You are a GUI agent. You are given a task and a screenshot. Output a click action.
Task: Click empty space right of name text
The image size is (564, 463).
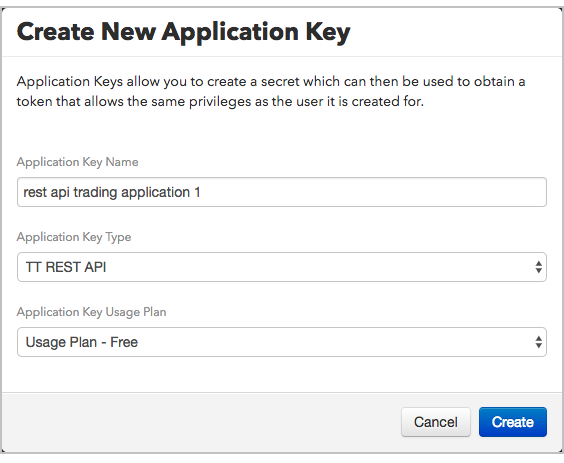pyautogui.click(x=372, y=192)
